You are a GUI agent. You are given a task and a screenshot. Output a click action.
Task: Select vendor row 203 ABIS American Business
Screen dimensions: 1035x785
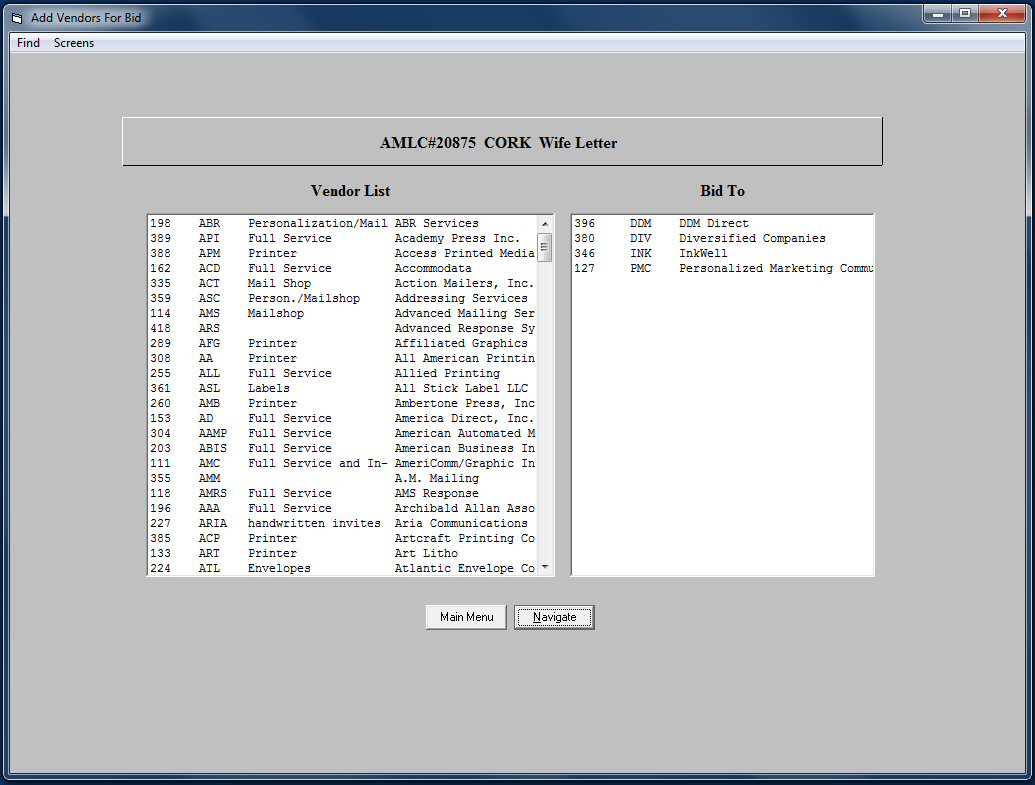343,448
